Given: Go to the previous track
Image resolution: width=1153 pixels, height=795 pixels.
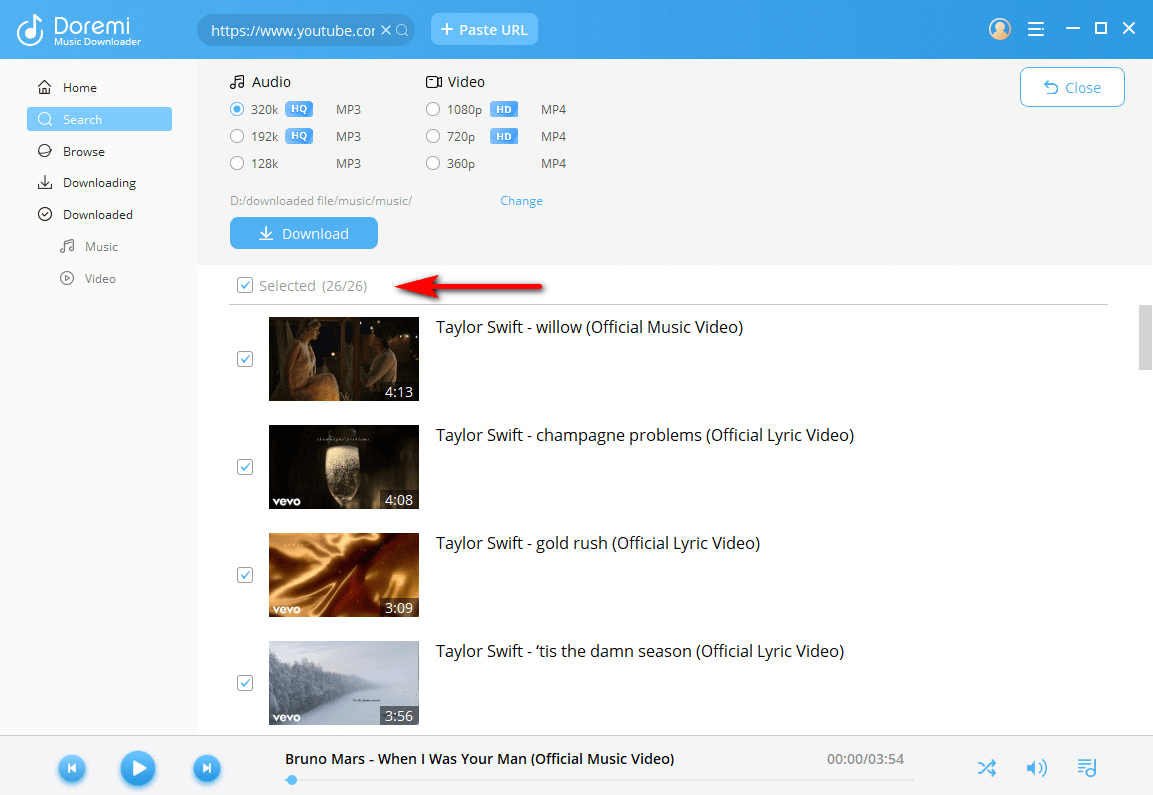Looking at the screenshot, I should pos(71,768).
